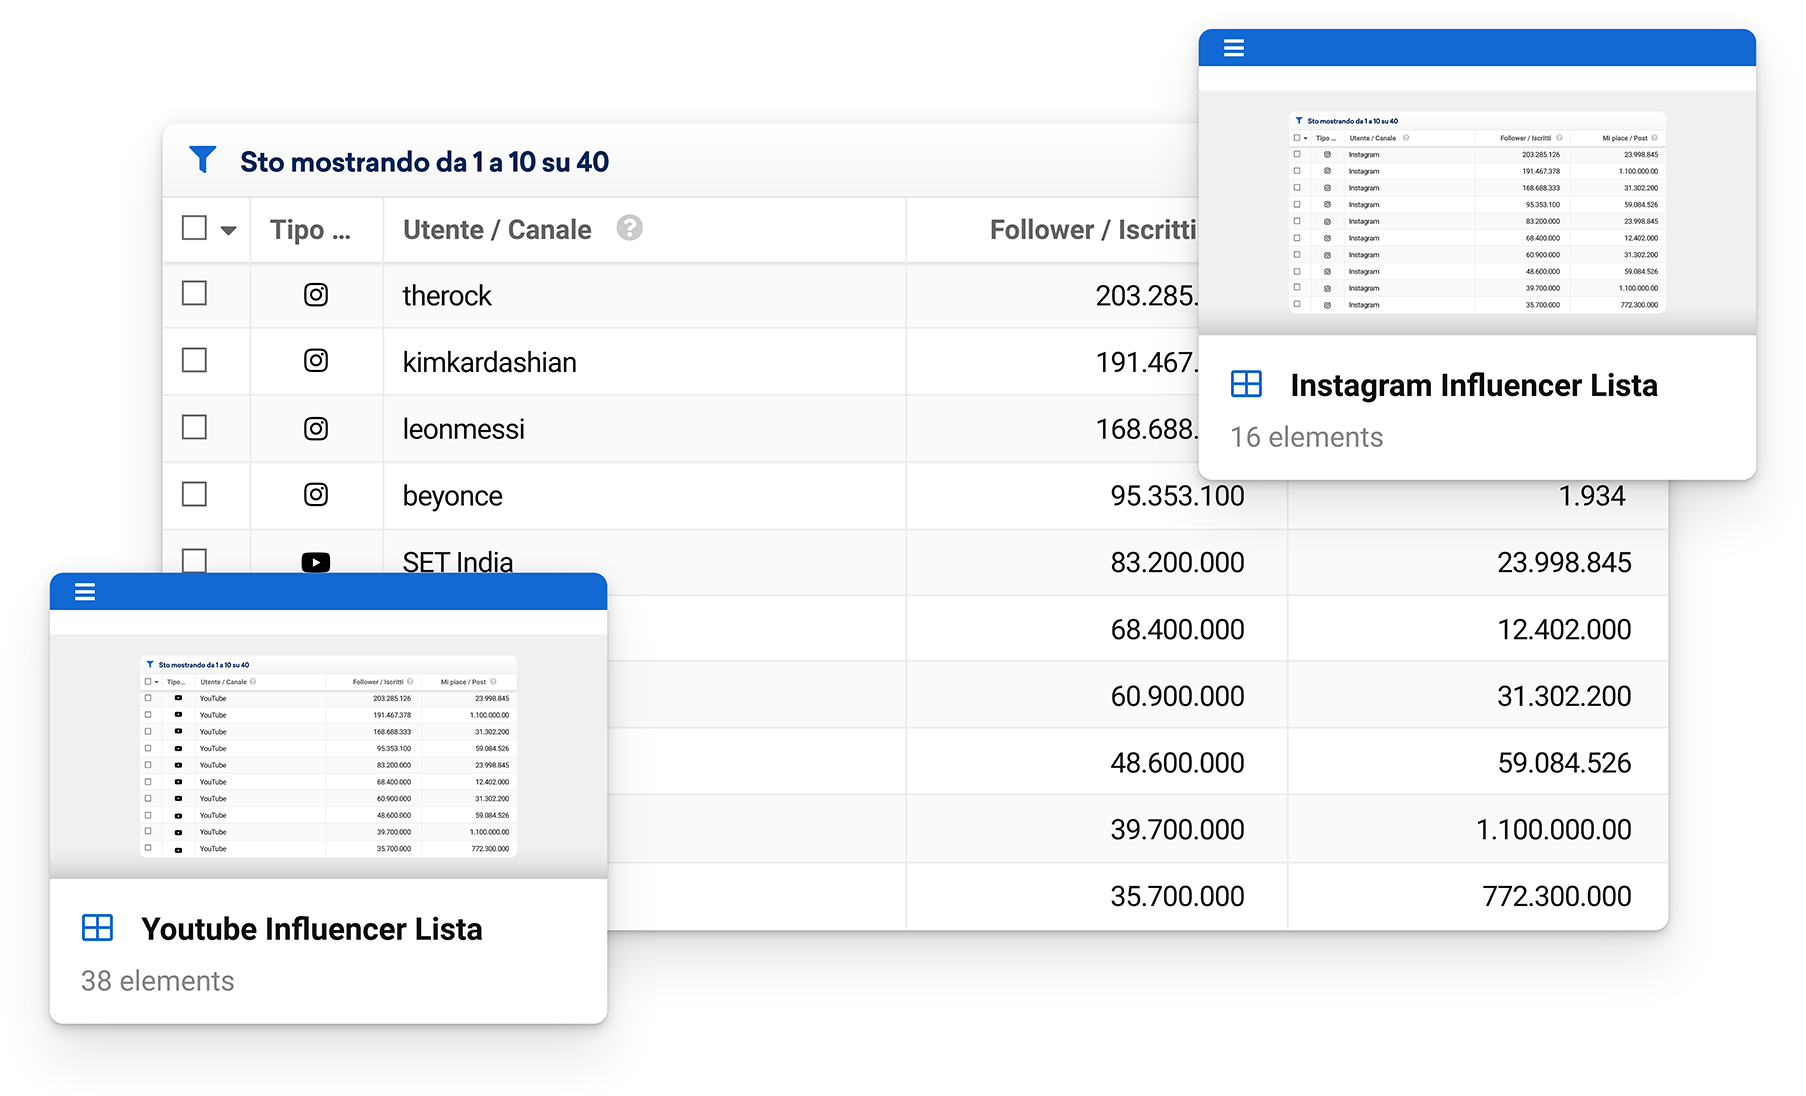Click the blue filter funnel icon

(203, 160)
